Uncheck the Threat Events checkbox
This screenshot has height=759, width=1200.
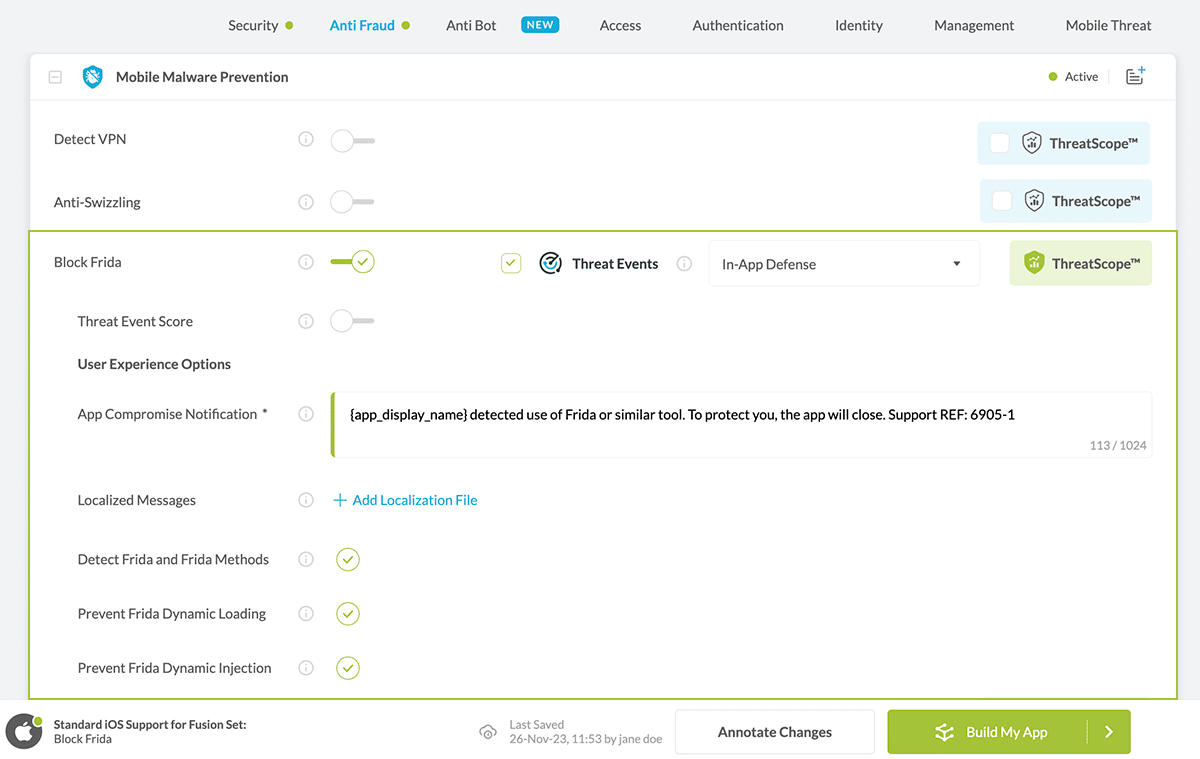click(511, 264)
